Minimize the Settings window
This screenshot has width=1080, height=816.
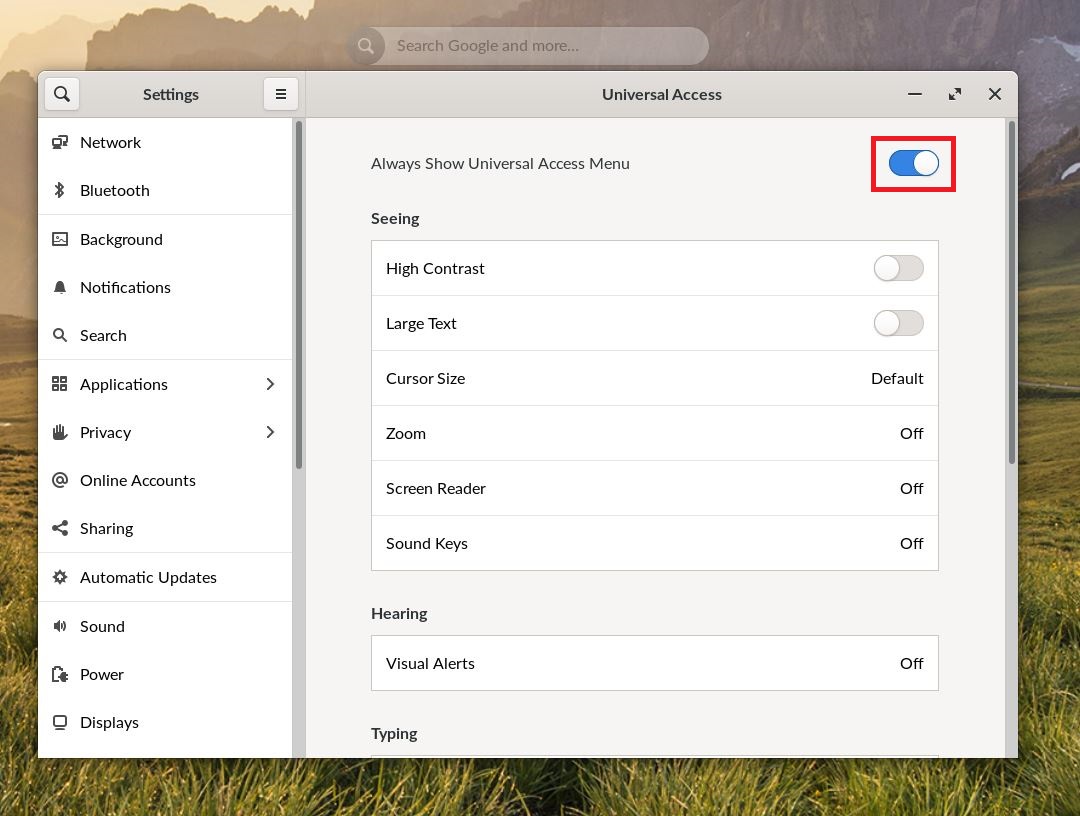(915, 94)
